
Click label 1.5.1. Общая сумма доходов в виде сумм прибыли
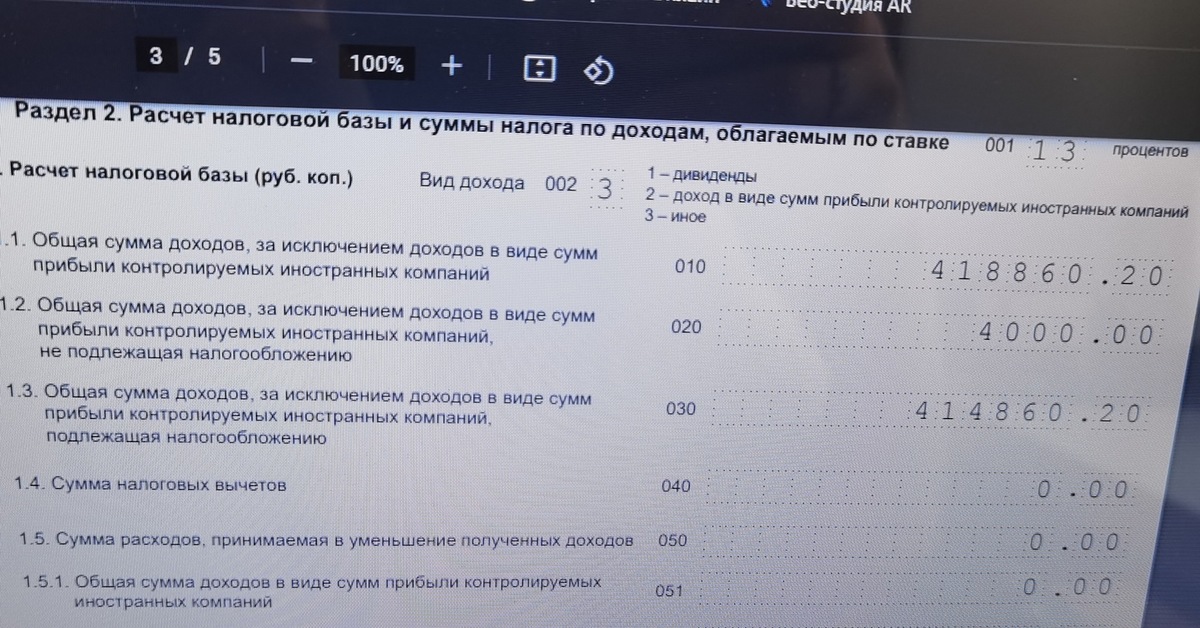click(x=312, y=591)
